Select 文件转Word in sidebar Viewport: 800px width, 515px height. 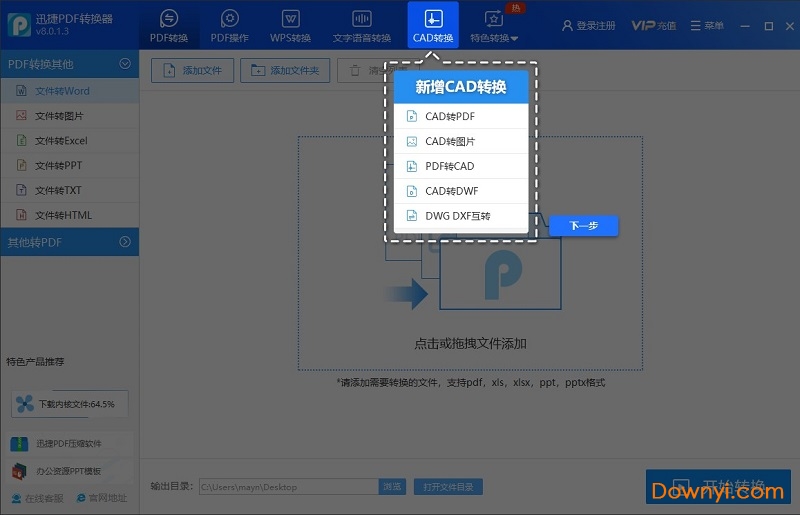[69, 91]
